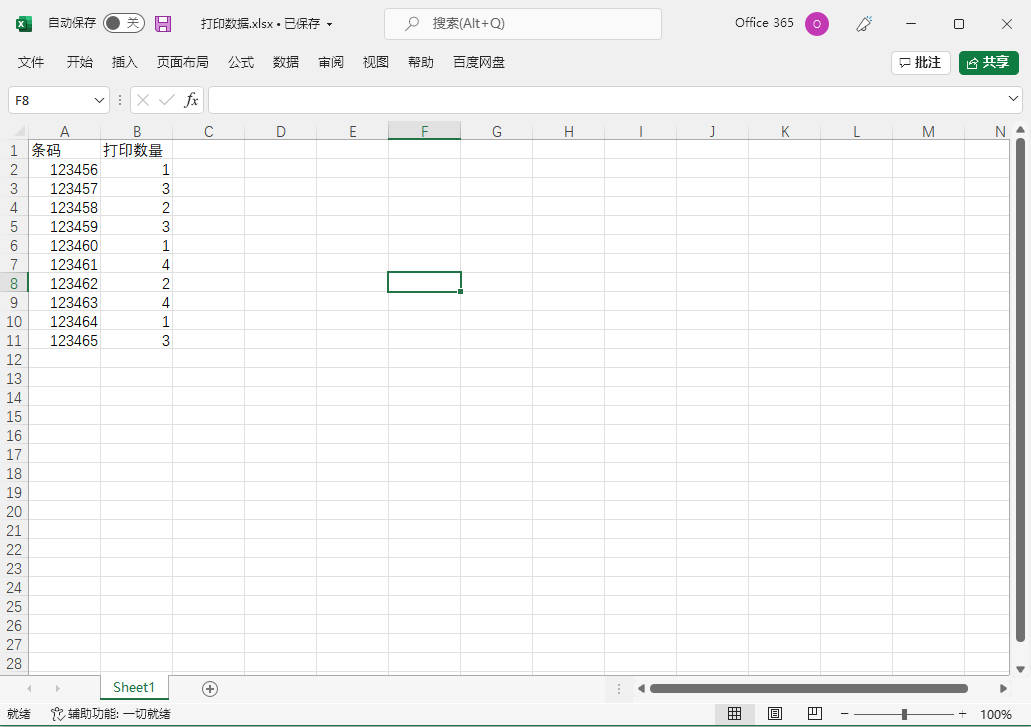This screenshot has width=1031, height=727.
Task: Select Normal view icon in status bar
Action: point(734,714)
